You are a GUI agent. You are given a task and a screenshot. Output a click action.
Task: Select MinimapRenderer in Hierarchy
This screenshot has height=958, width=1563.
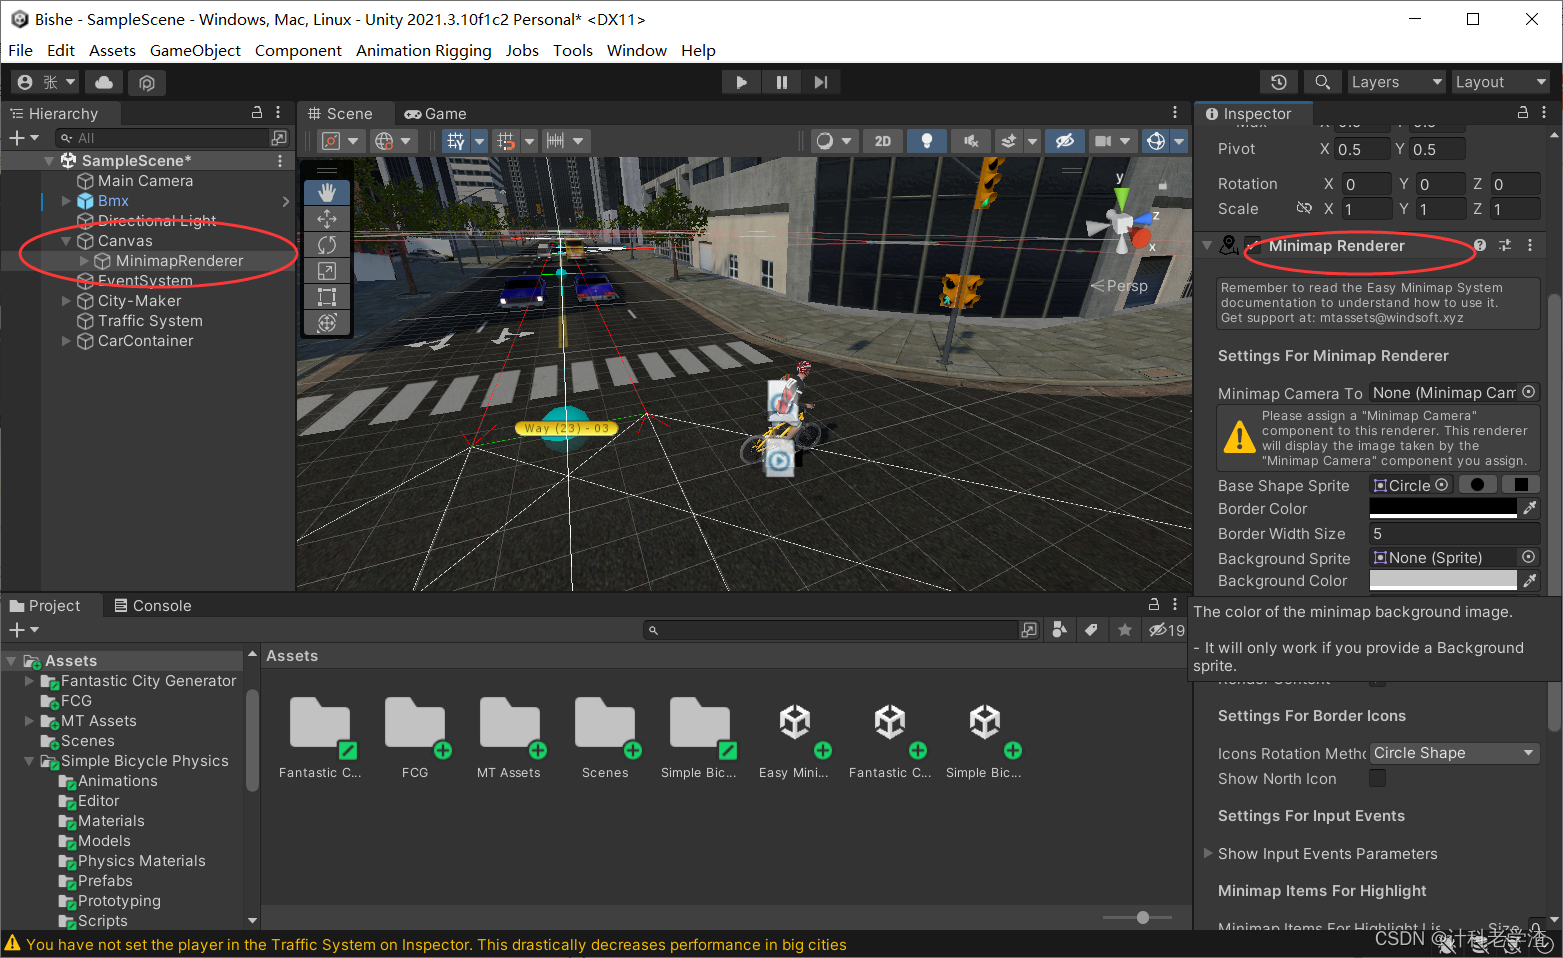[x=179, y=261]
